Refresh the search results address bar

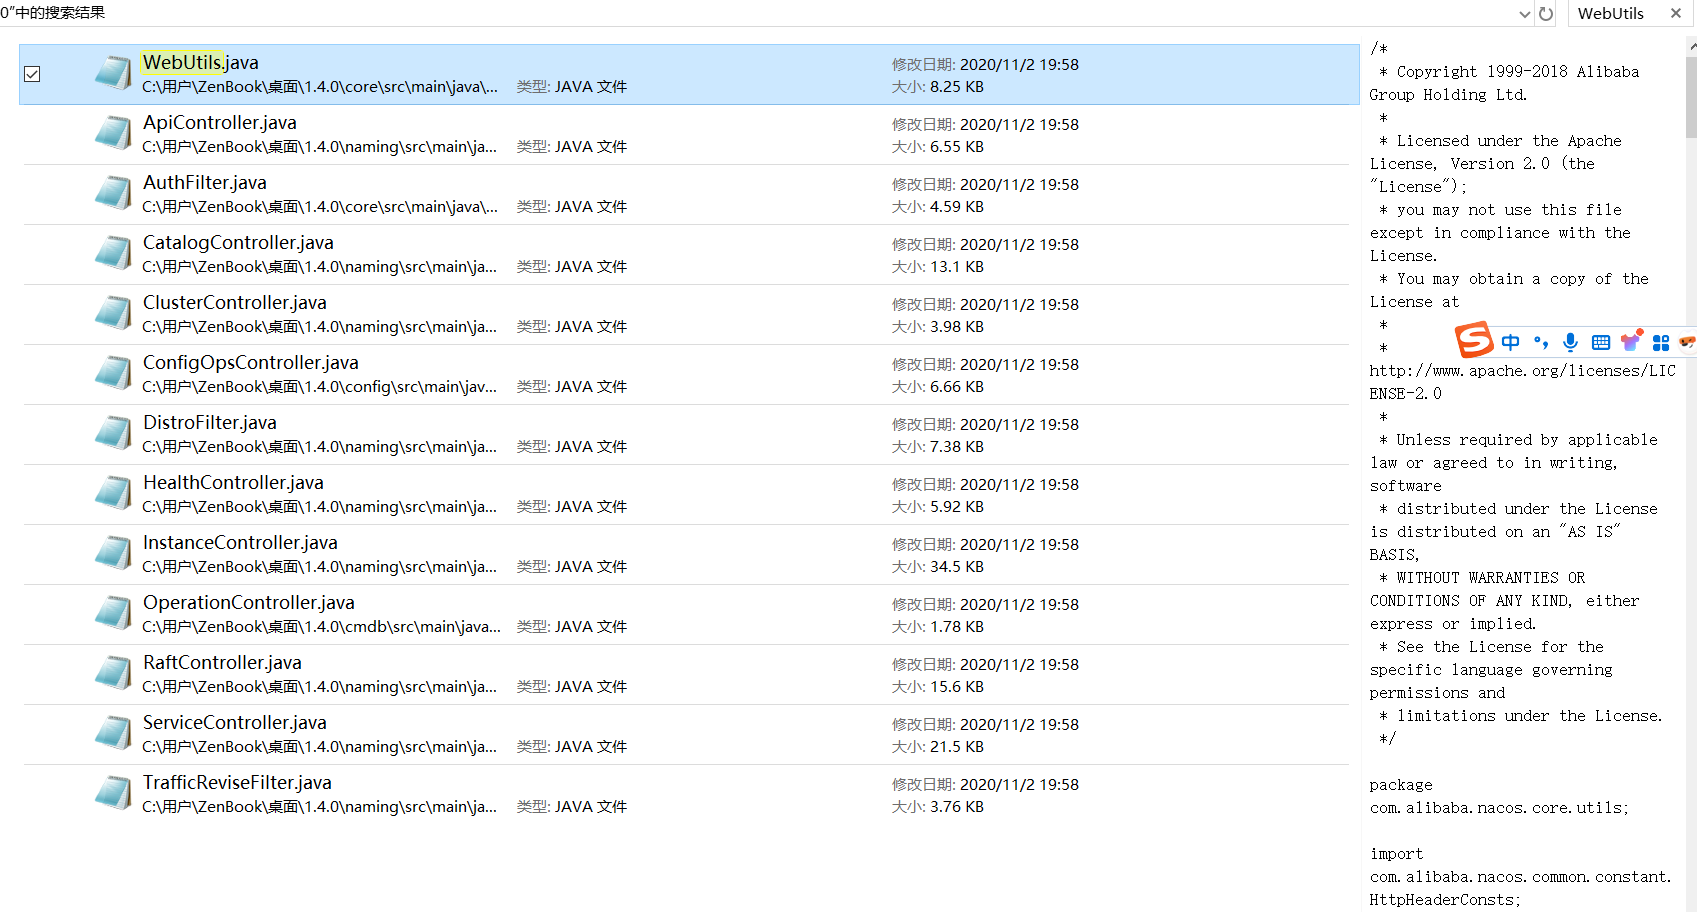tap(1546, 13)
